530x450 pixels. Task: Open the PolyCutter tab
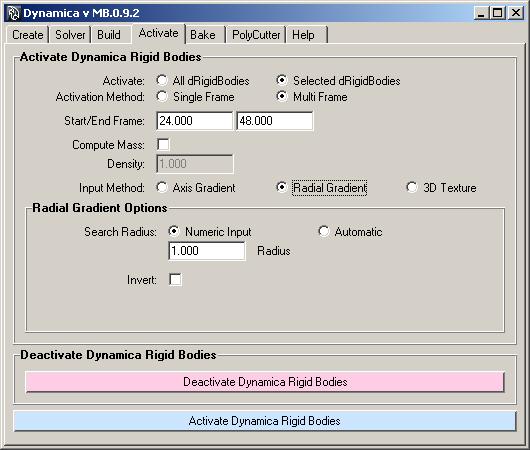point(256,35)
